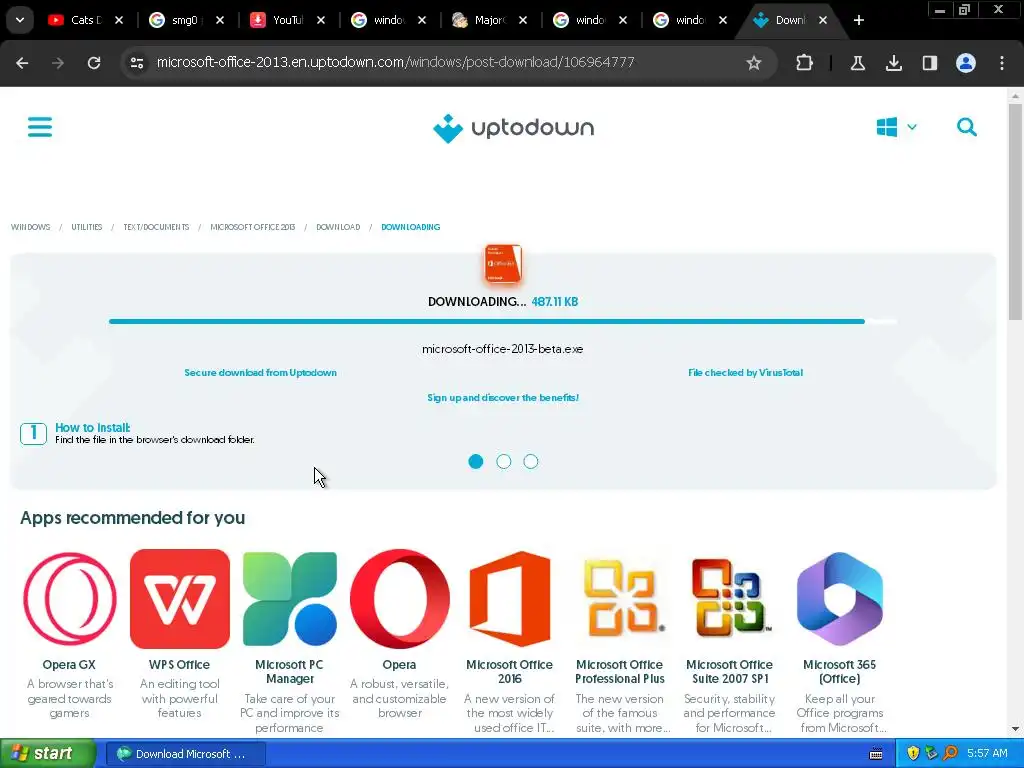This screenshot has height=768, width=1024.
Task: Click the page vertical scrollbar thumb
Action: pos(1015,212)
